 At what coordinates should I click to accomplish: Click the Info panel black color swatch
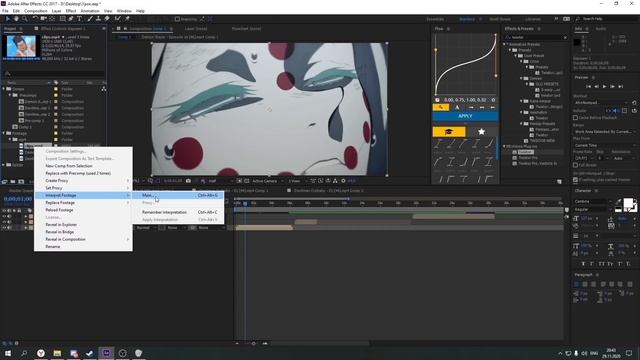point(577,42)
